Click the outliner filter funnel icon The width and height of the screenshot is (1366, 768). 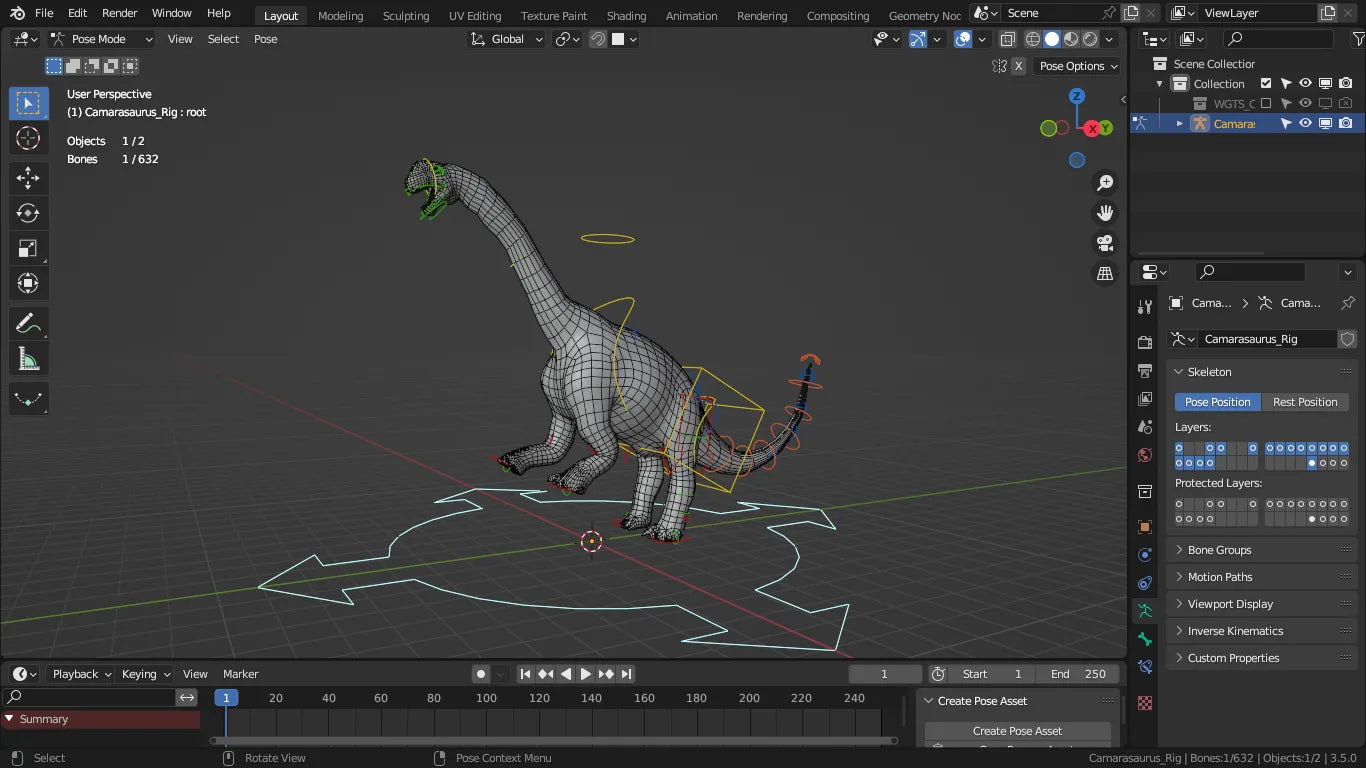1357,39
